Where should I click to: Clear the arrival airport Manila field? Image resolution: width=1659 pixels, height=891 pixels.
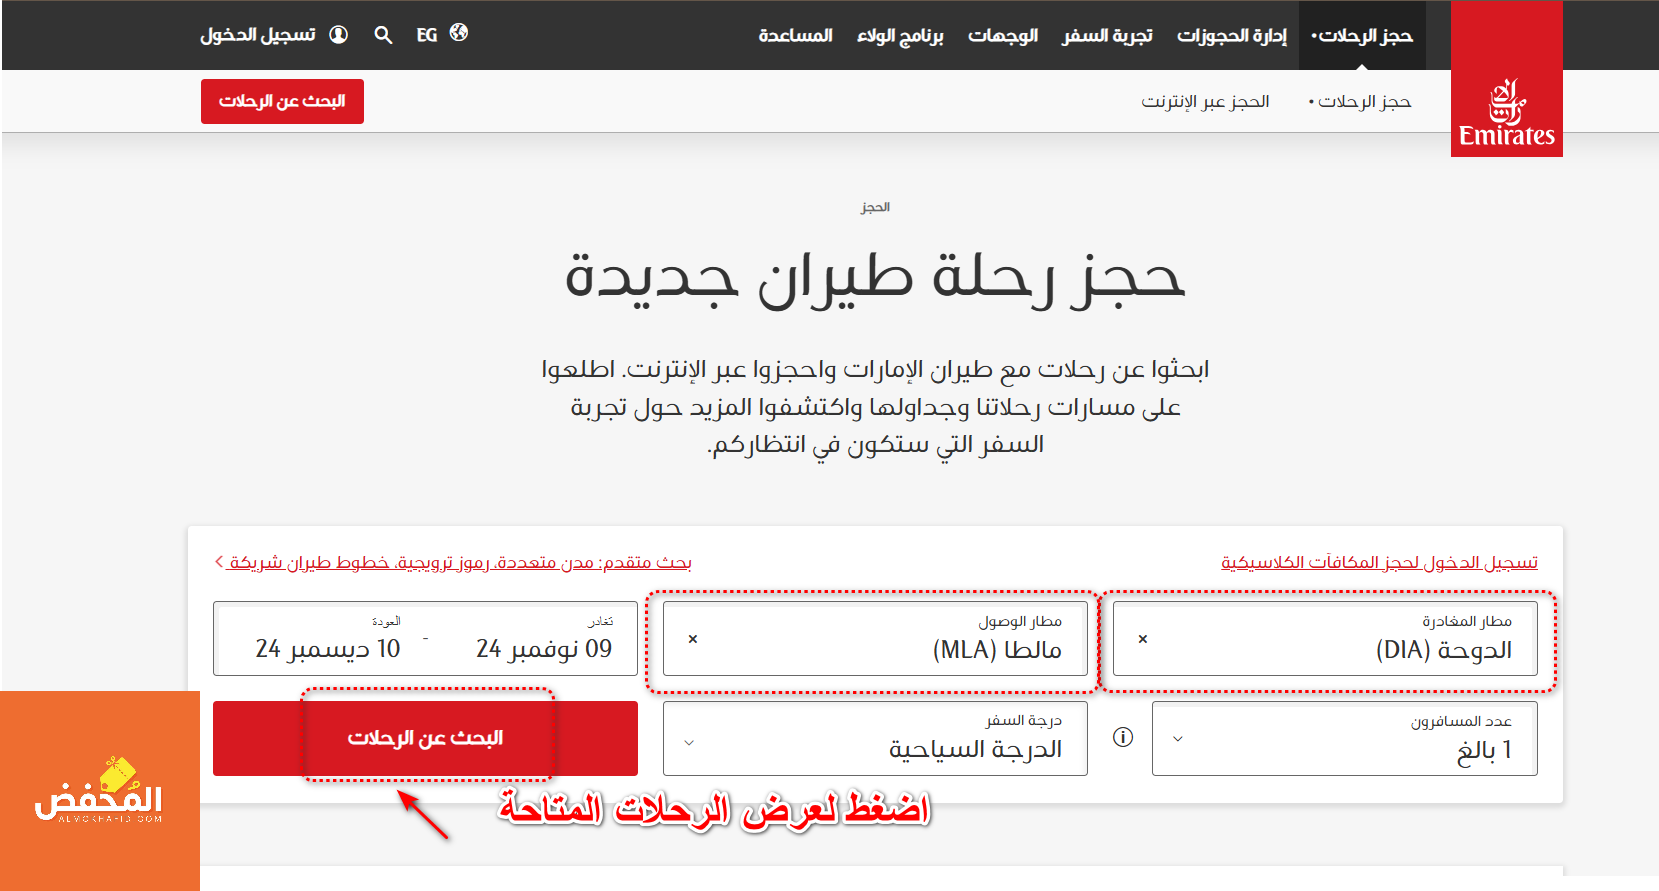[x=693, y=639]
